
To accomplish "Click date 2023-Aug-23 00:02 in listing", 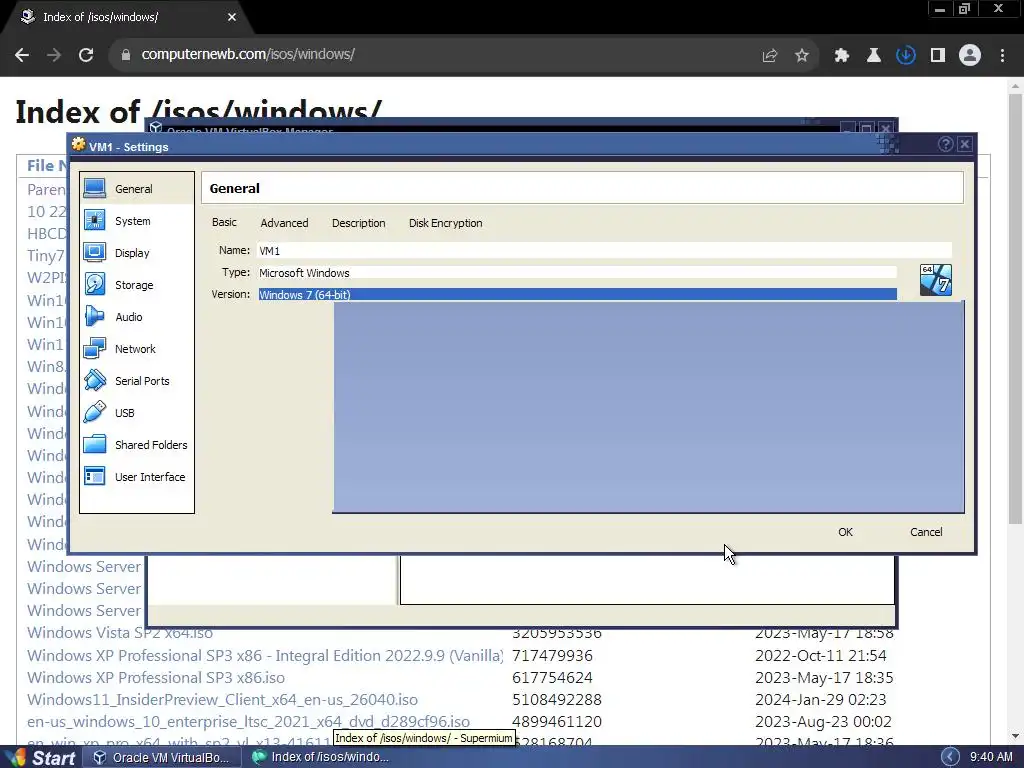I will coord(823,722).
